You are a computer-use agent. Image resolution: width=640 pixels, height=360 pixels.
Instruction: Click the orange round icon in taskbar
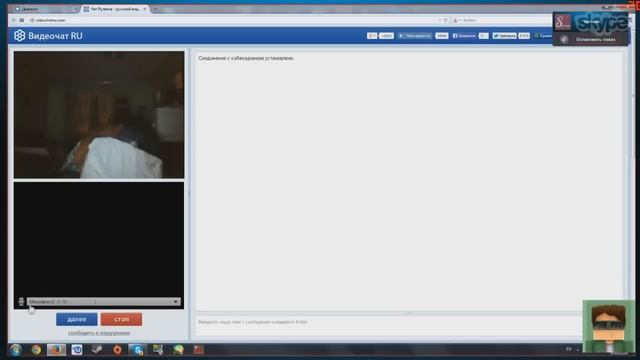pos(117,350)
